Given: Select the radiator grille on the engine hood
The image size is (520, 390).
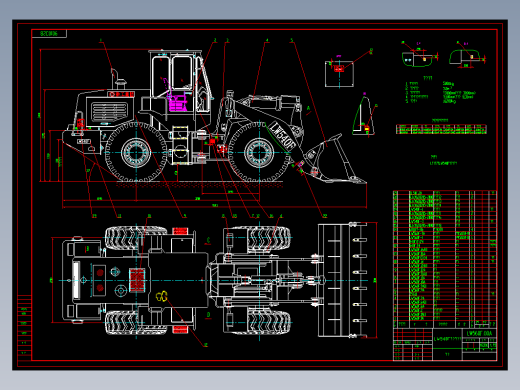Looking at the screenshot, I should tap(109, 112).
